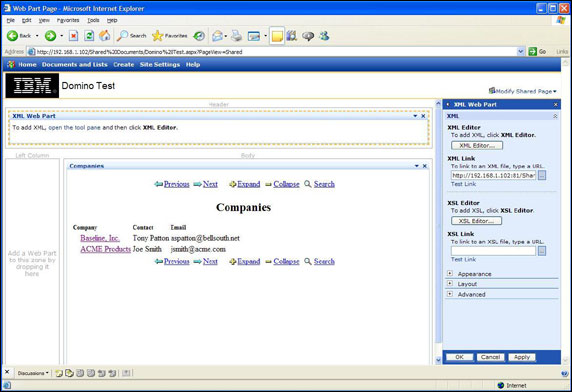Close the XML Web Part in the header

(423, 116)
